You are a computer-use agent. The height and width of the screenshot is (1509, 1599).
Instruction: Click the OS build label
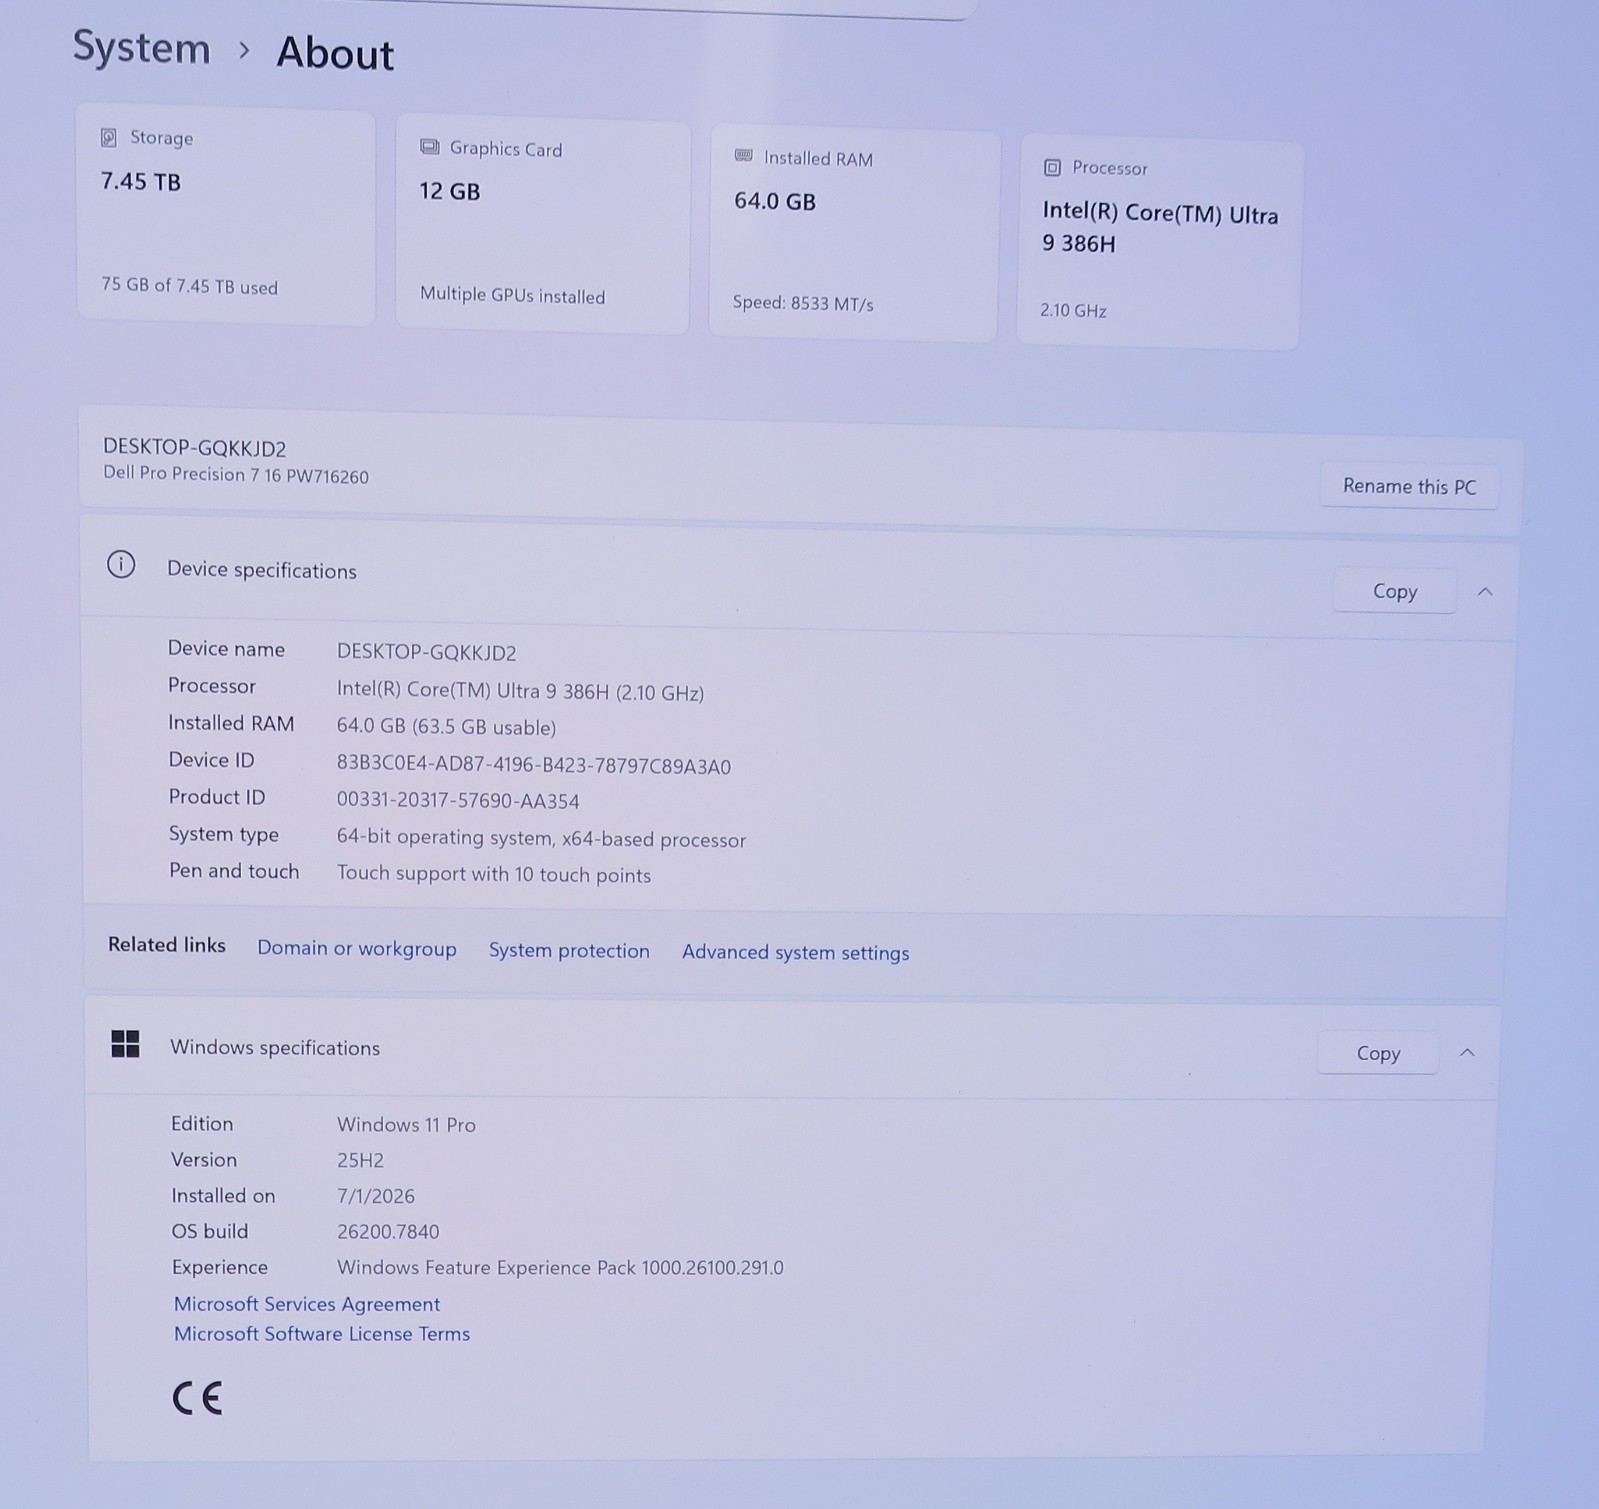(x=210, y=1231)
